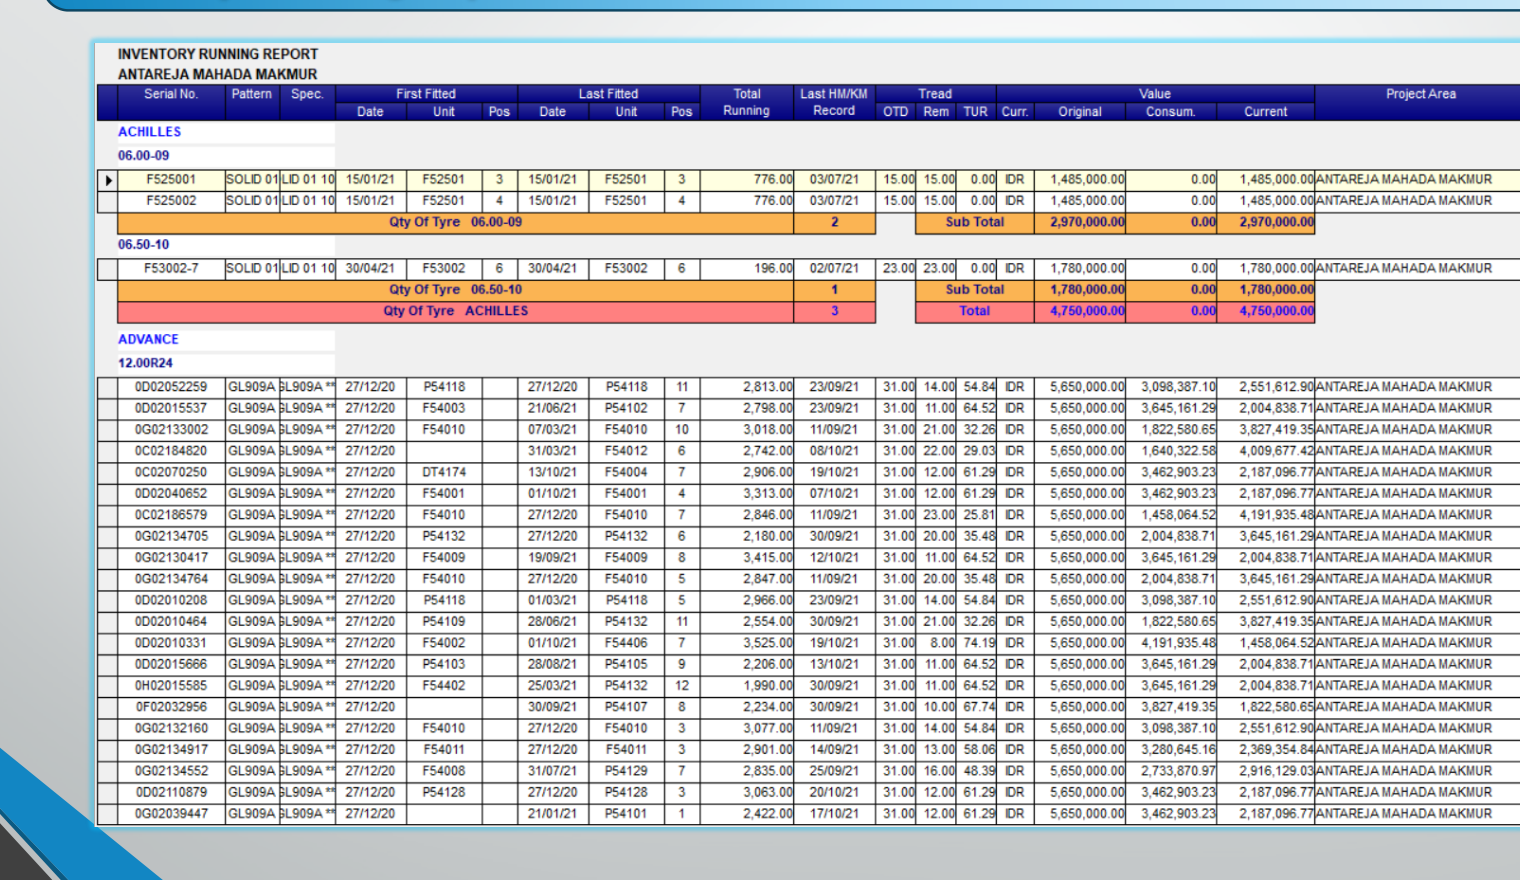Click consumed value 1,640,322.58 for 0C02184820

[1171, 451]
